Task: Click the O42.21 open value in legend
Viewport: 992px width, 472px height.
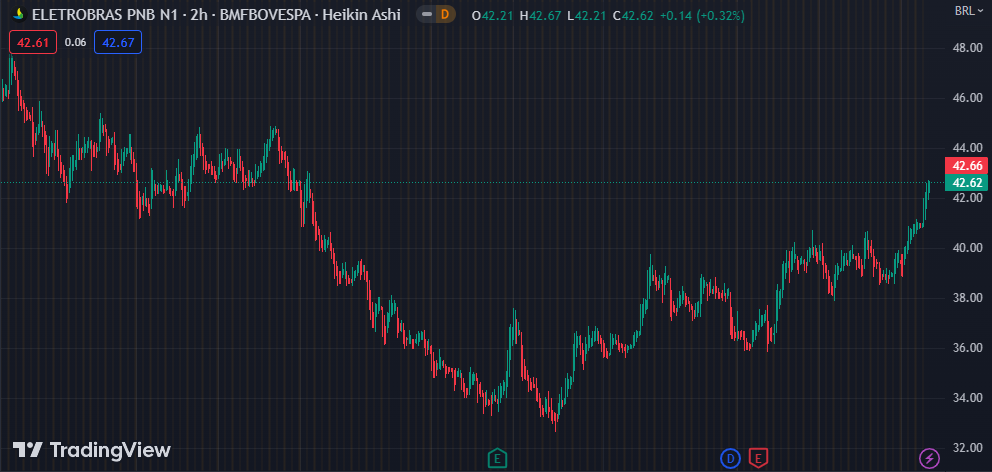Action: click(493, 15)
